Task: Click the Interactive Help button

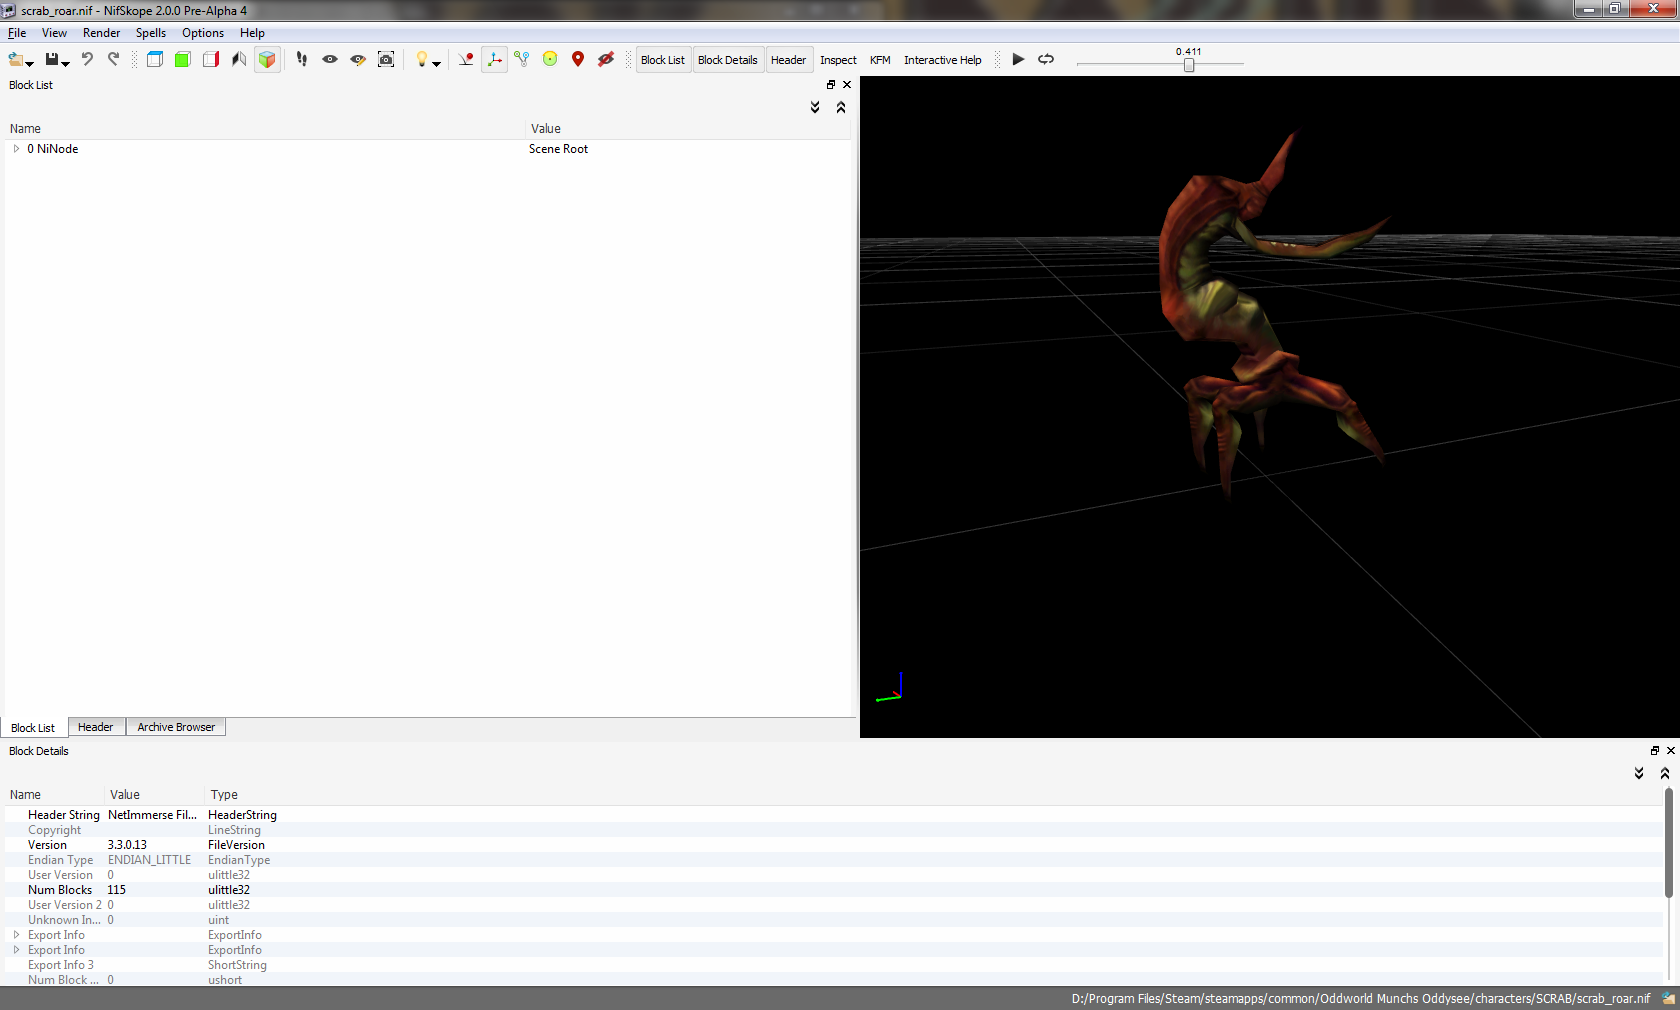Action: 942,60
